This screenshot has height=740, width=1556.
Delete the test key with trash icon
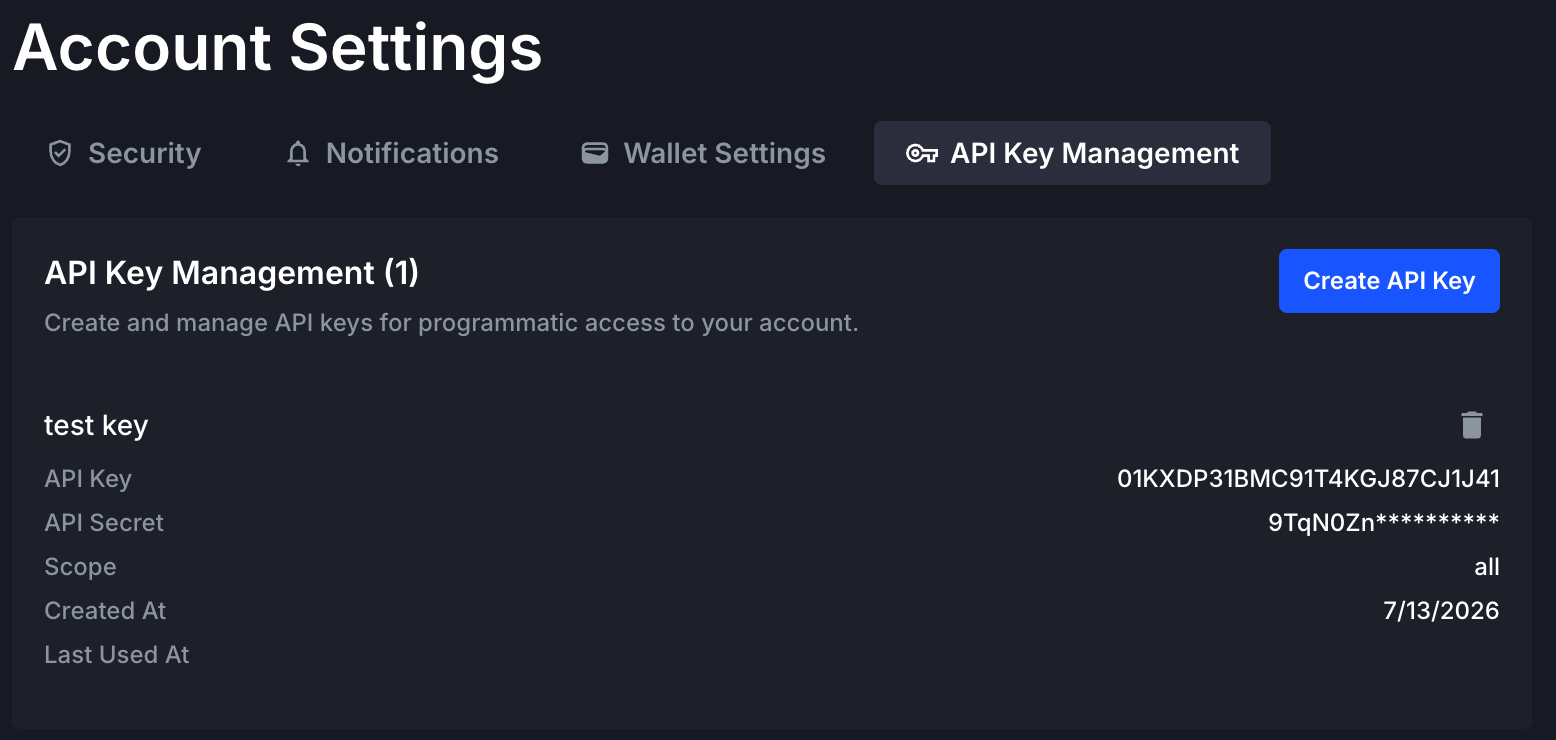click(x=1471, y=425)
